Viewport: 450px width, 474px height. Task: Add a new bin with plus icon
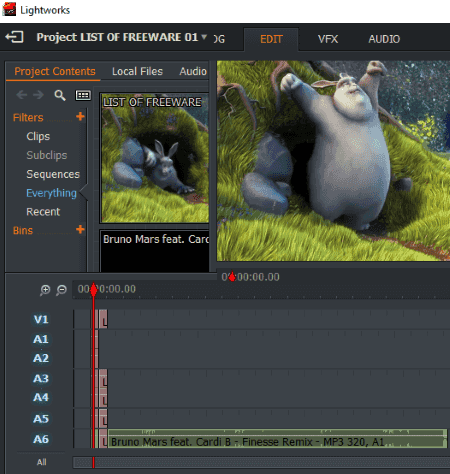coord(80,229)
